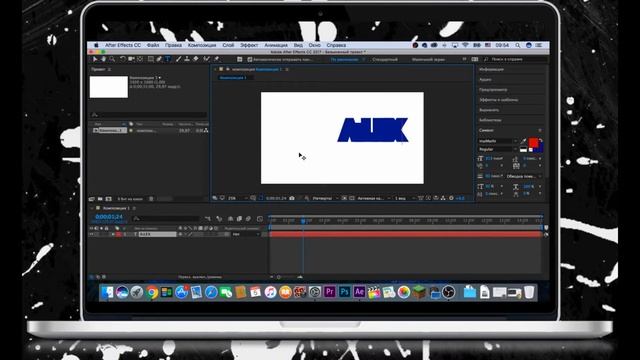This screenshot has width=640, height=360.
Task: Click the blue stroke color swatch
Action: (540, 149)
